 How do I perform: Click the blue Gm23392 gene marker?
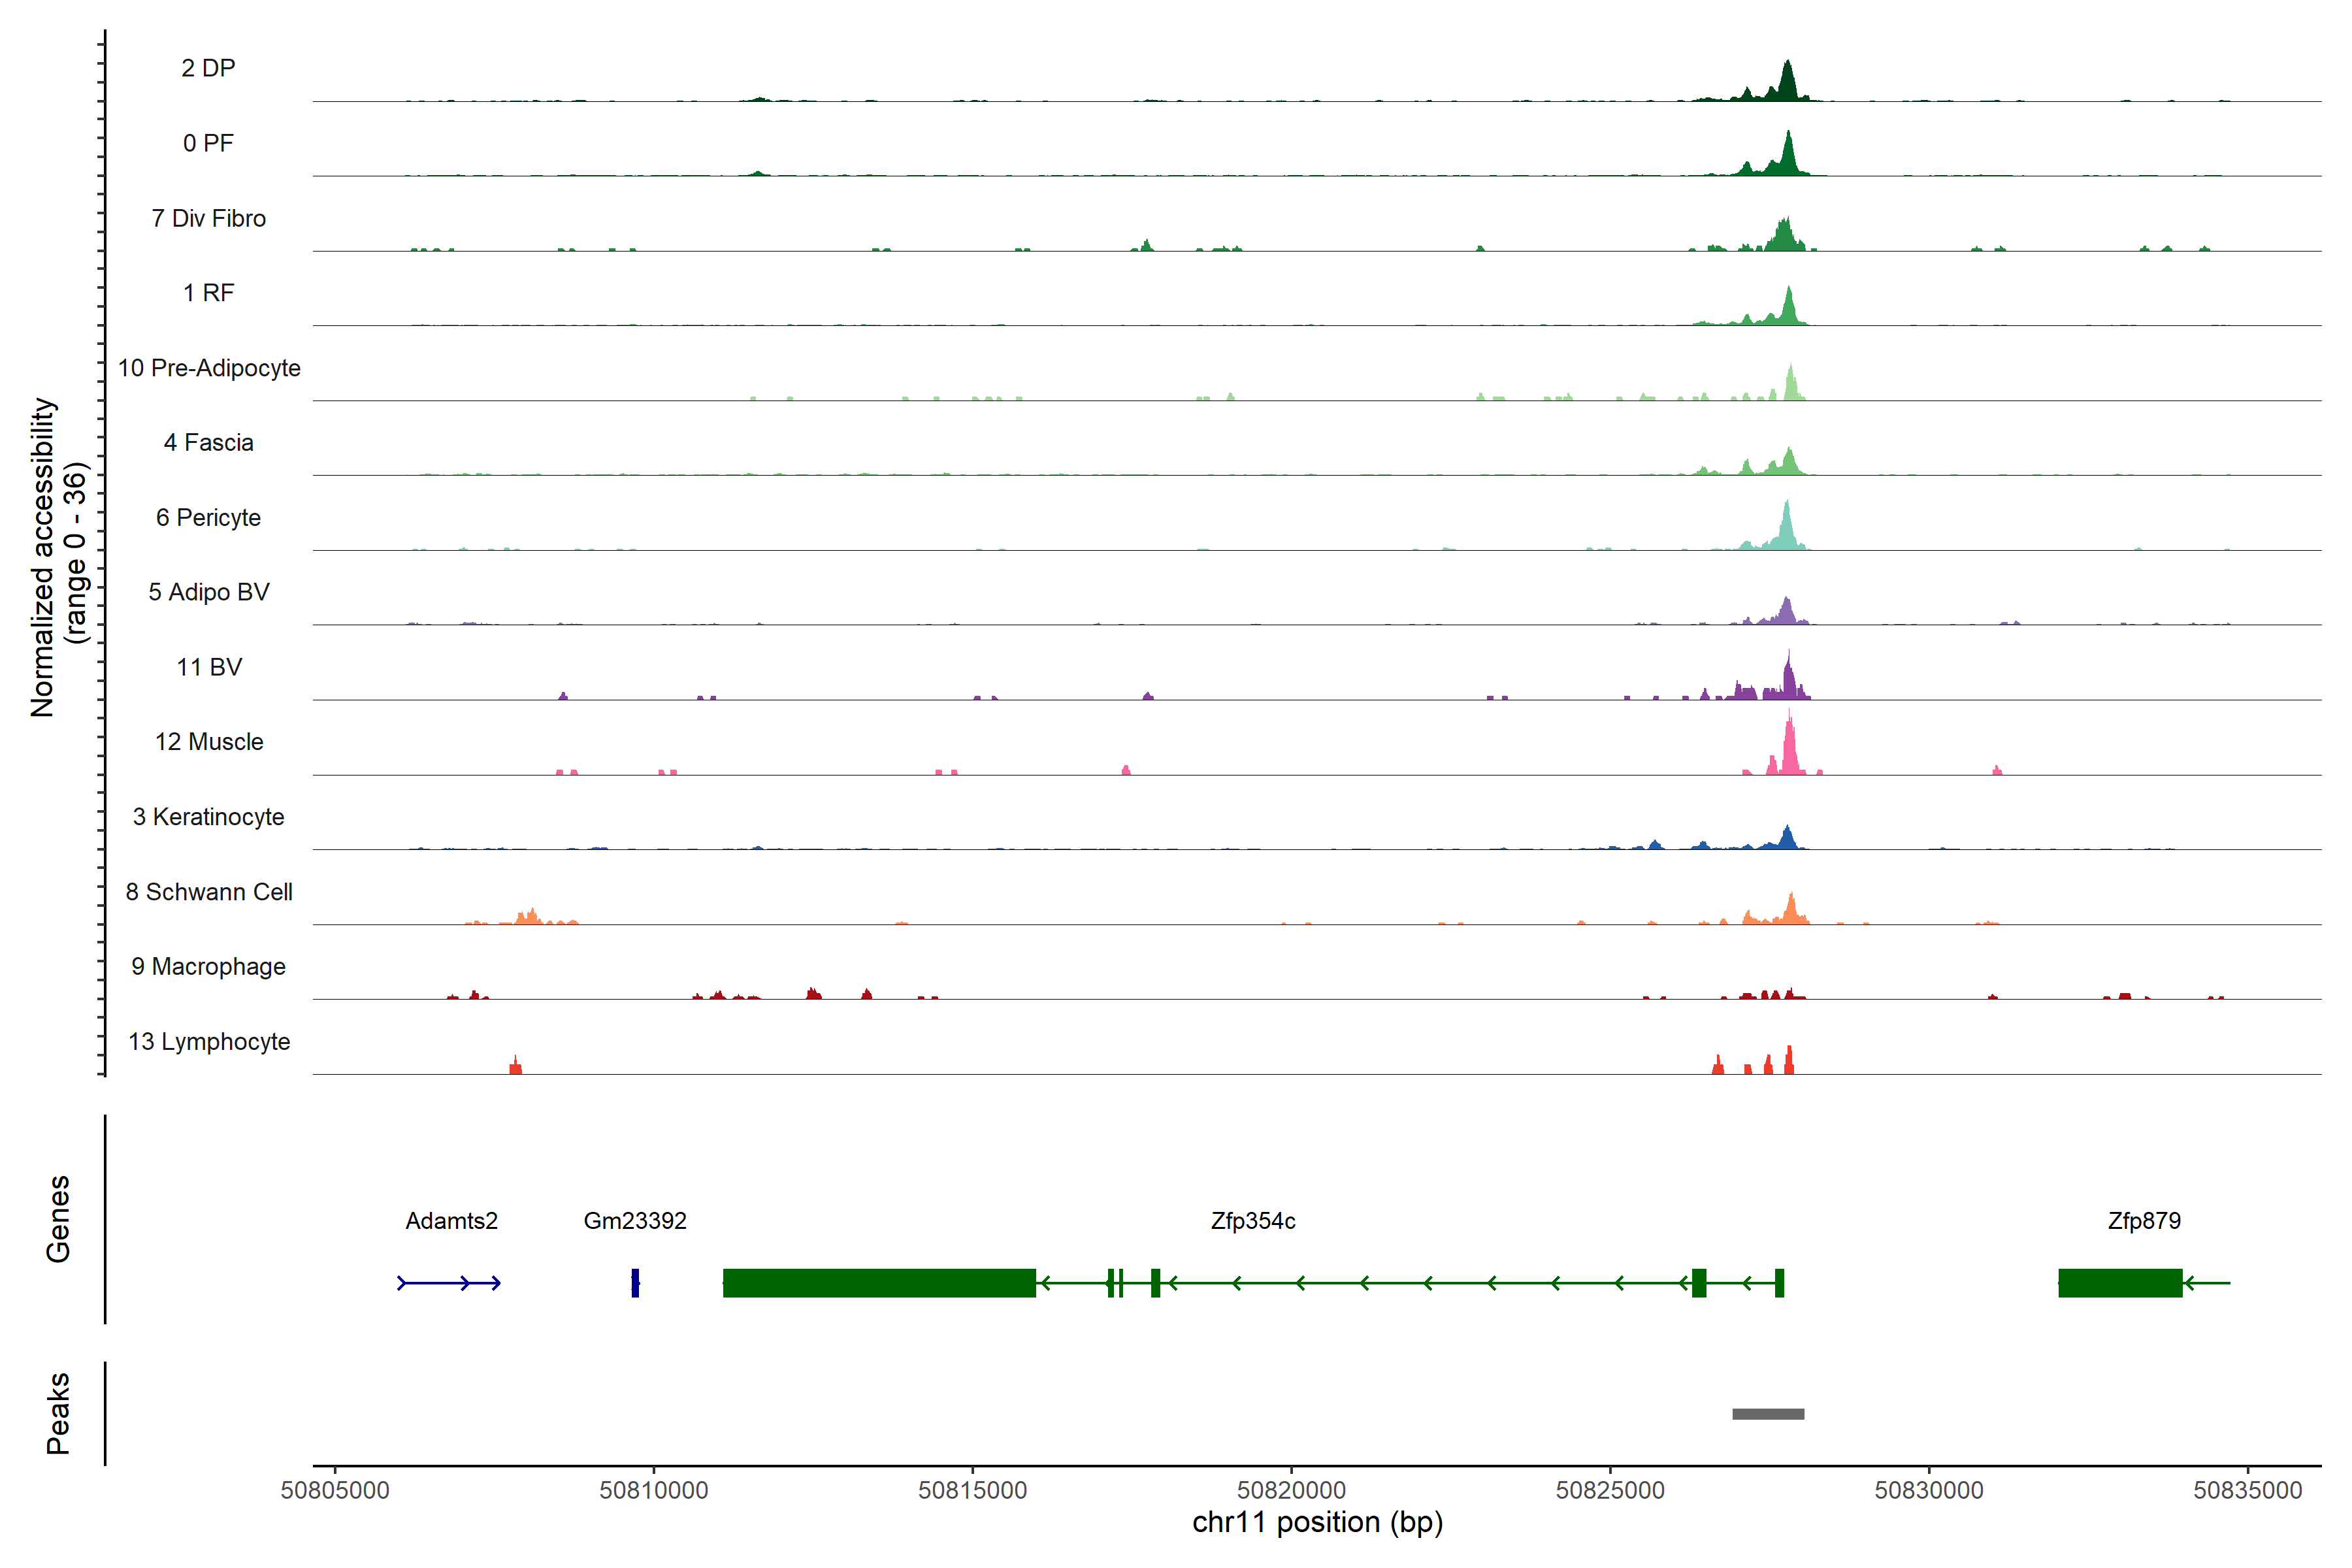click(635, 1282)
